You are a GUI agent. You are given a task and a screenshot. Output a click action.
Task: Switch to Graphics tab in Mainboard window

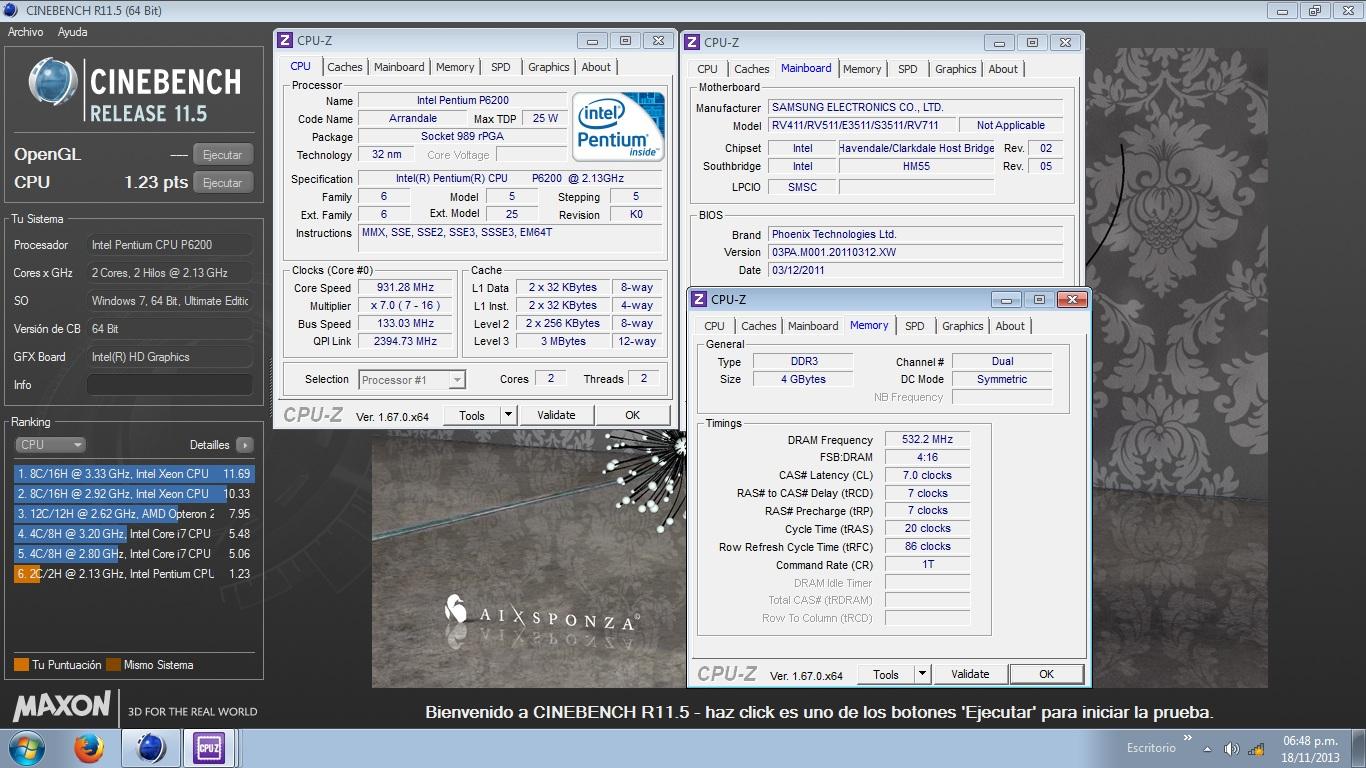pyautogui.click(x=956, y=69)
